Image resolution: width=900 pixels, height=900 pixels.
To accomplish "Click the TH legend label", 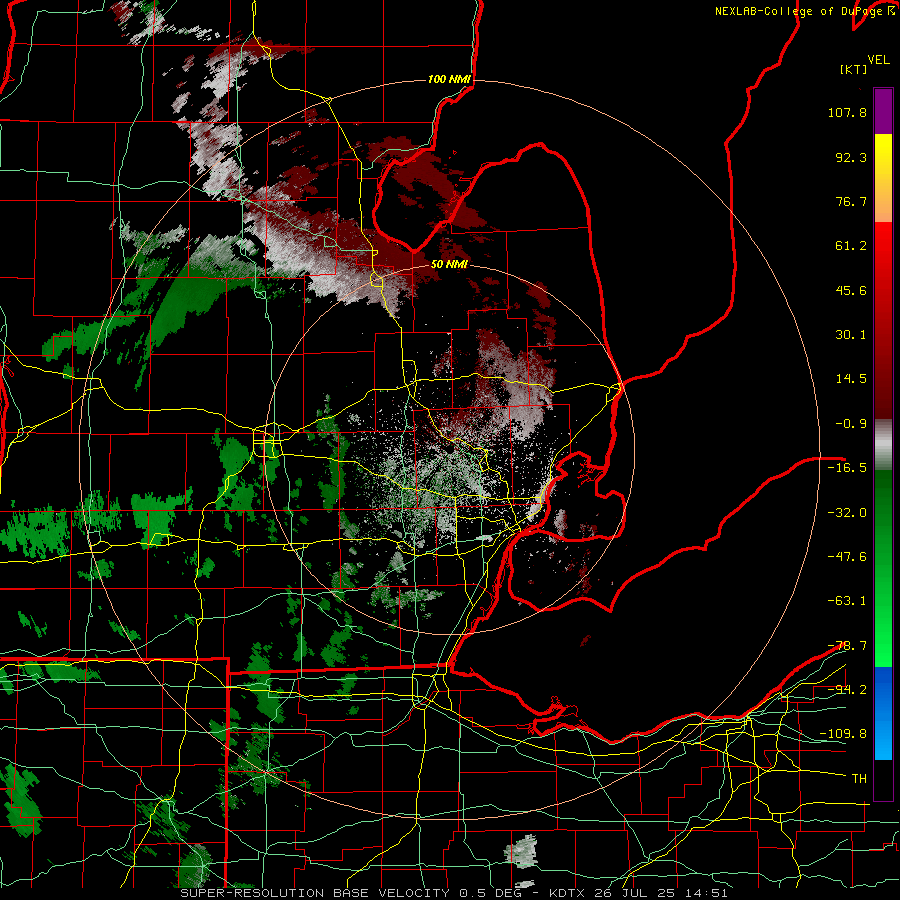I will point(859,779).
